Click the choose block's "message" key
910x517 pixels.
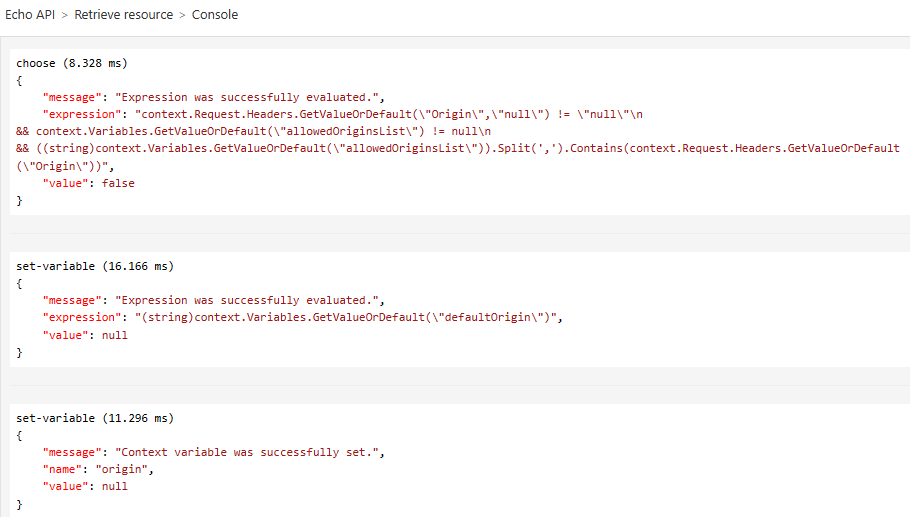tap(72, 97)
